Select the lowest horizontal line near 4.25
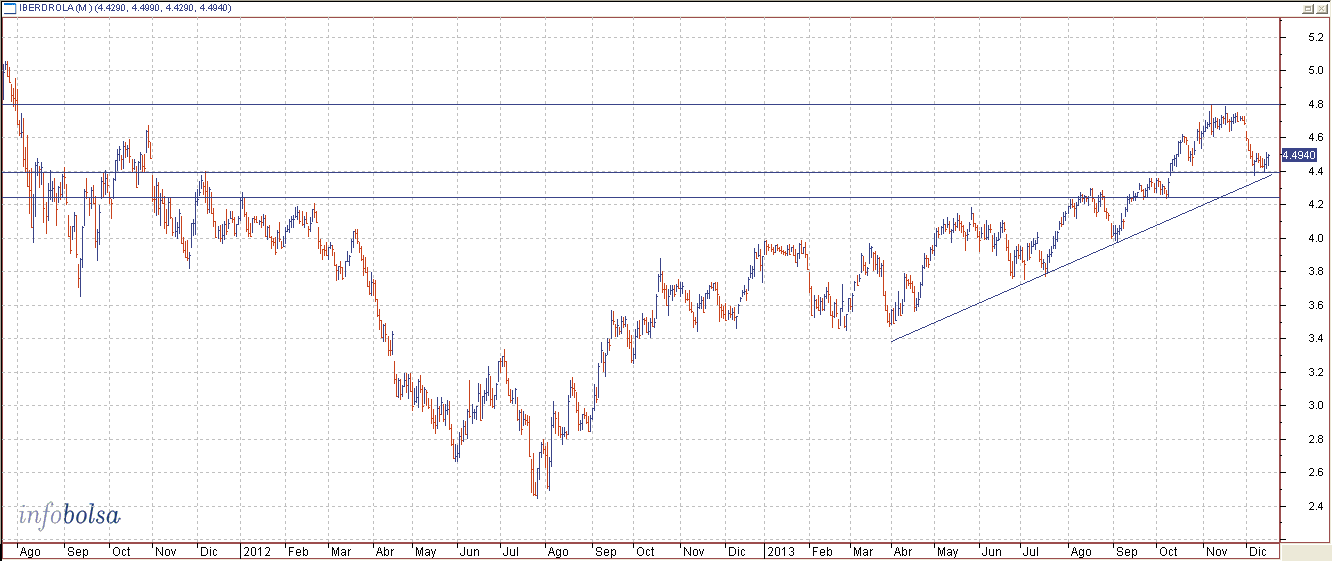The image size is (1332, 561). 640,197
